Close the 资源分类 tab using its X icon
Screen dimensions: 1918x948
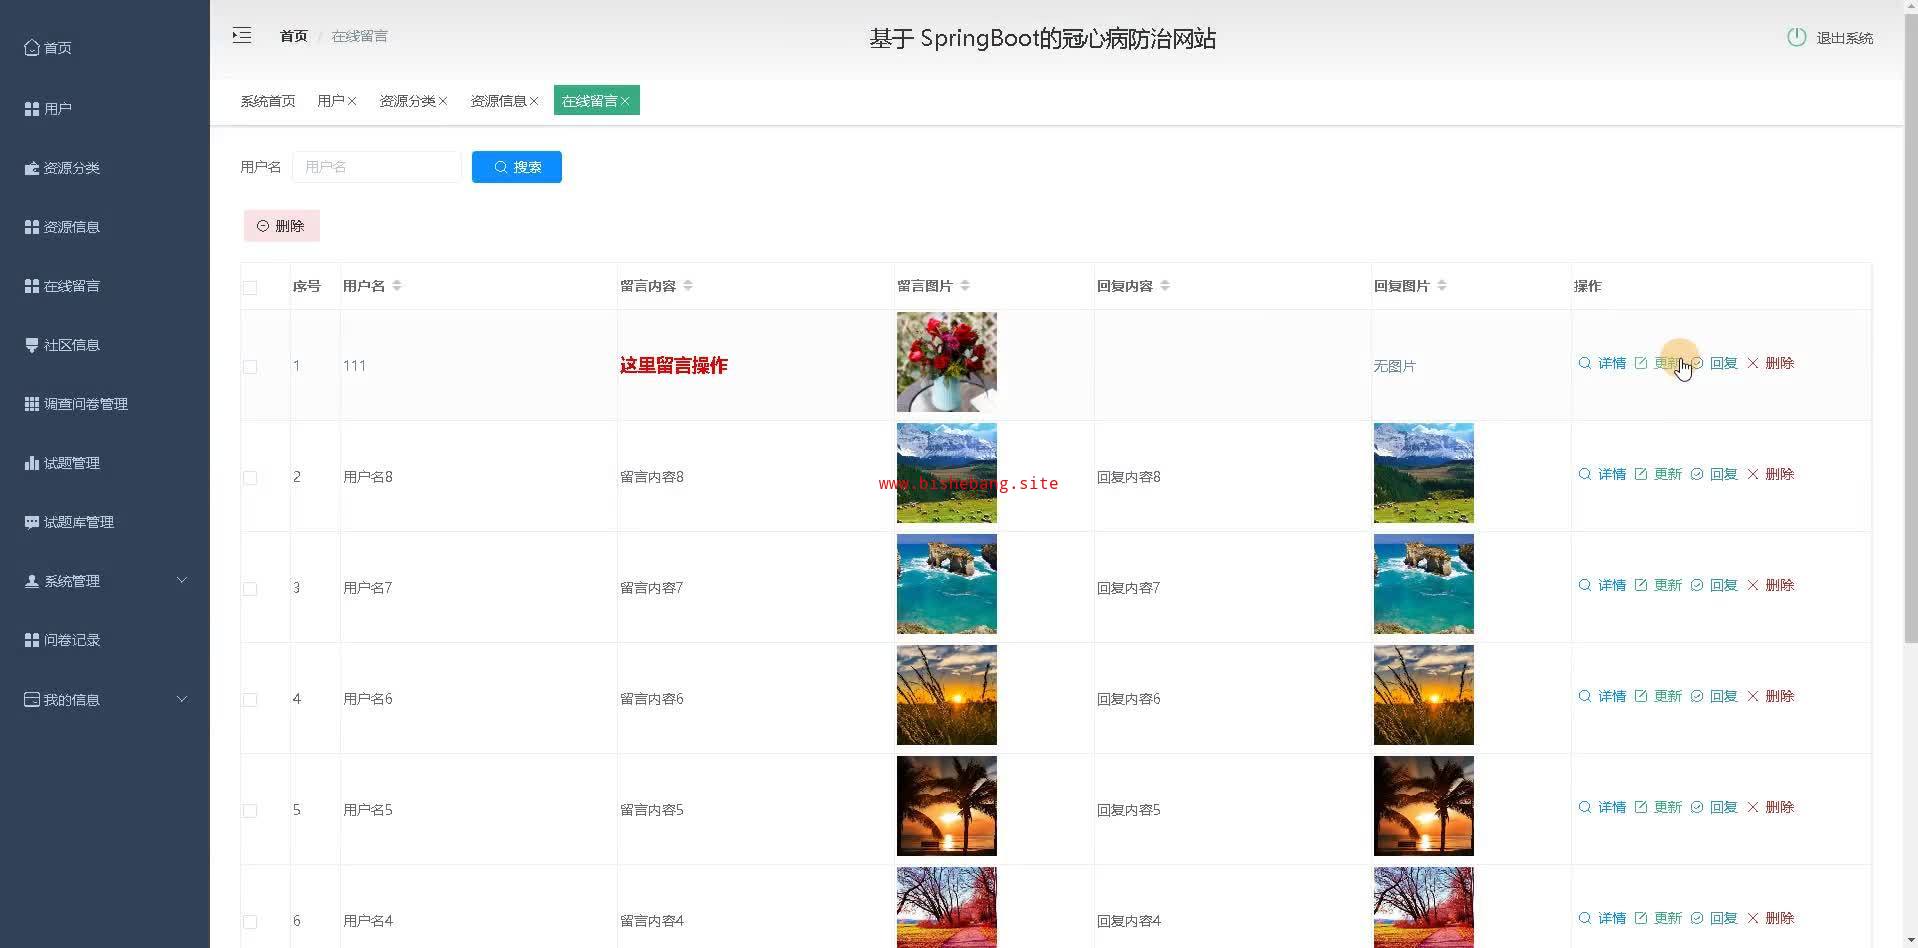[443, 101]
